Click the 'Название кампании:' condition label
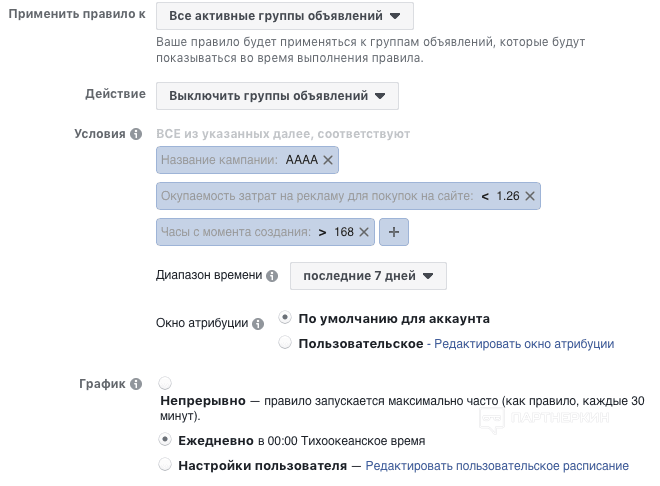Screen dimensions: 660x486 pyautogui.click(x=219, y=160)
